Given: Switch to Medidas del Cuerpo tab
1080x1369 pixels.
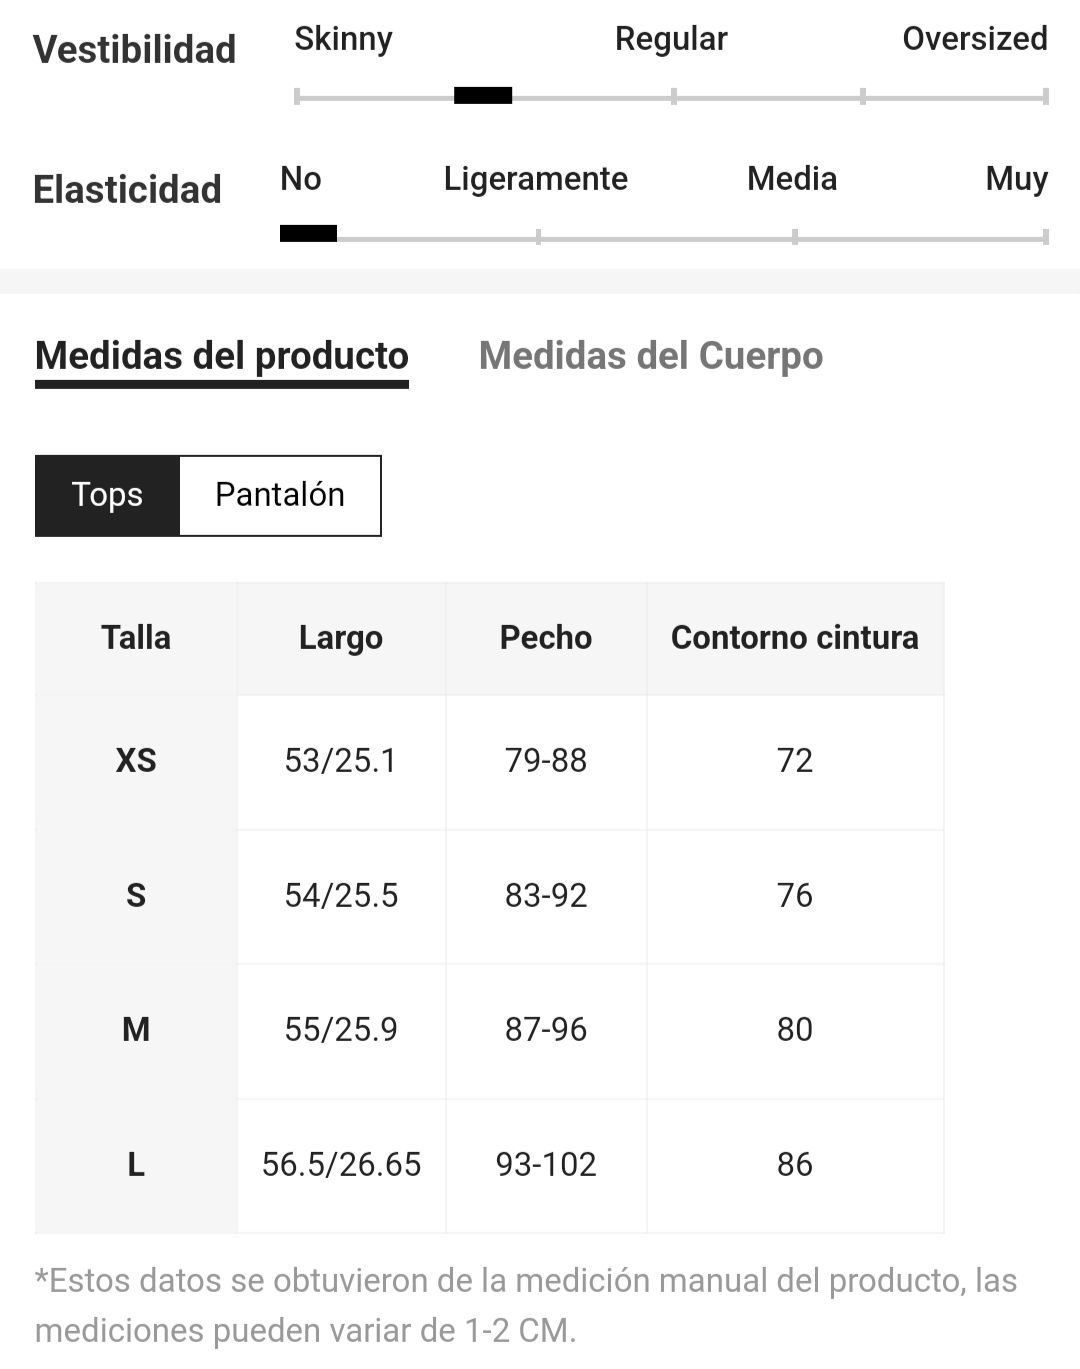Looking at the screenshot, I should click(x=651, y=356).
